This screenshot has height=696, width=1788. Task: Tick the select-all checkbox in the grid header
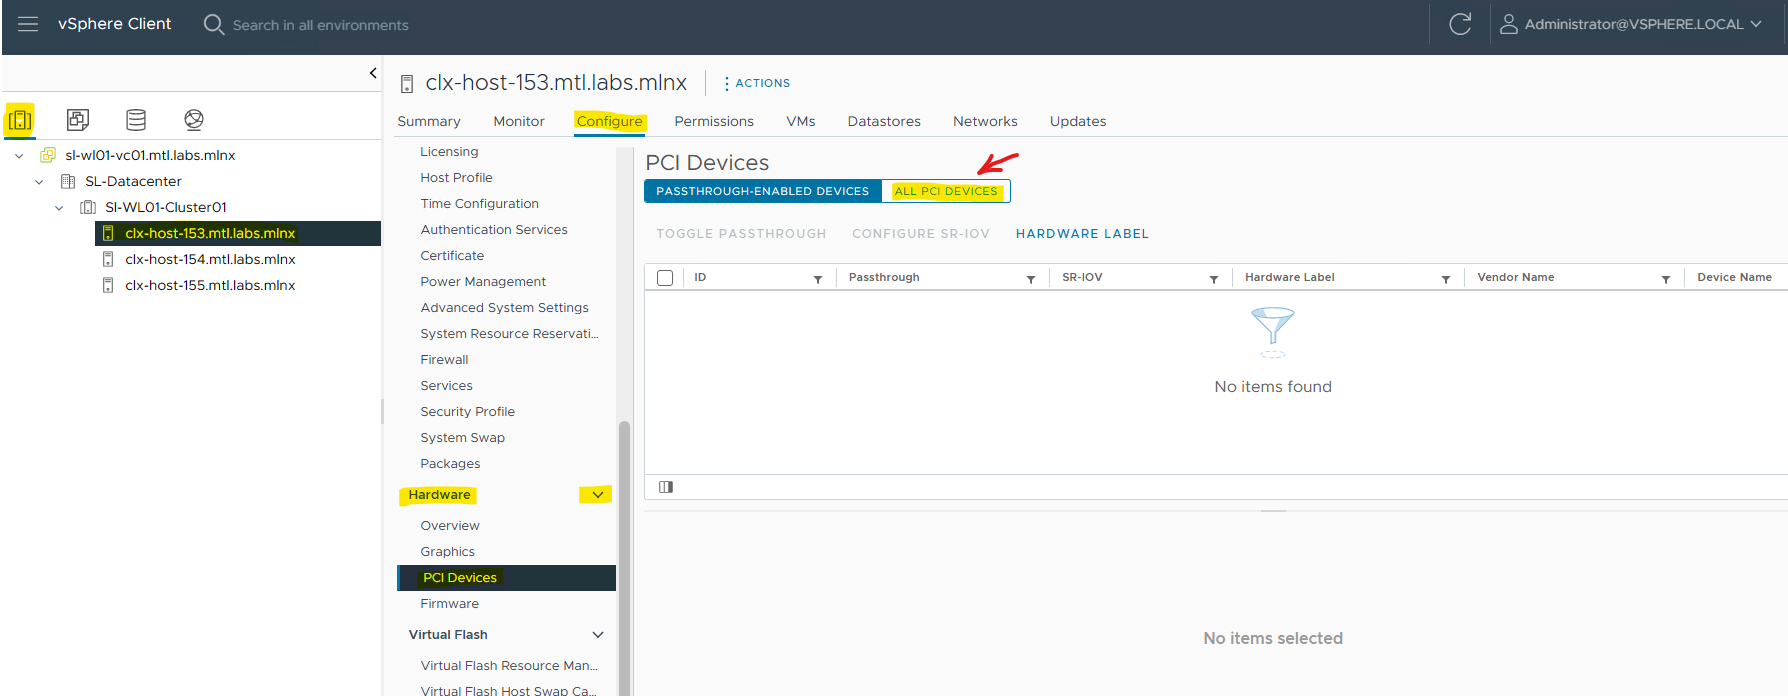click(665, 277)
